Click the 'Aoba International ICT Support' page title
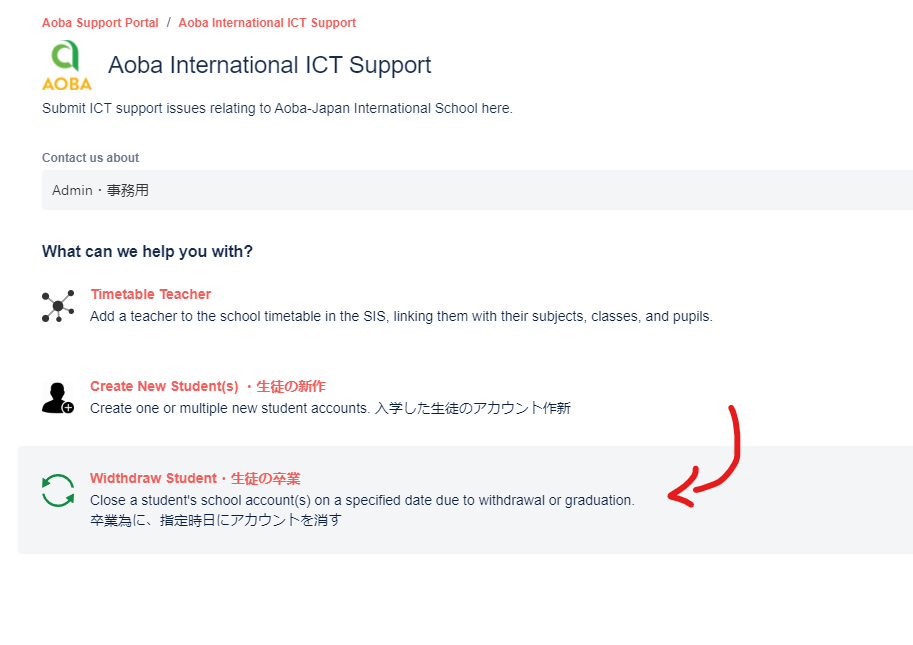 pos(270,65)
